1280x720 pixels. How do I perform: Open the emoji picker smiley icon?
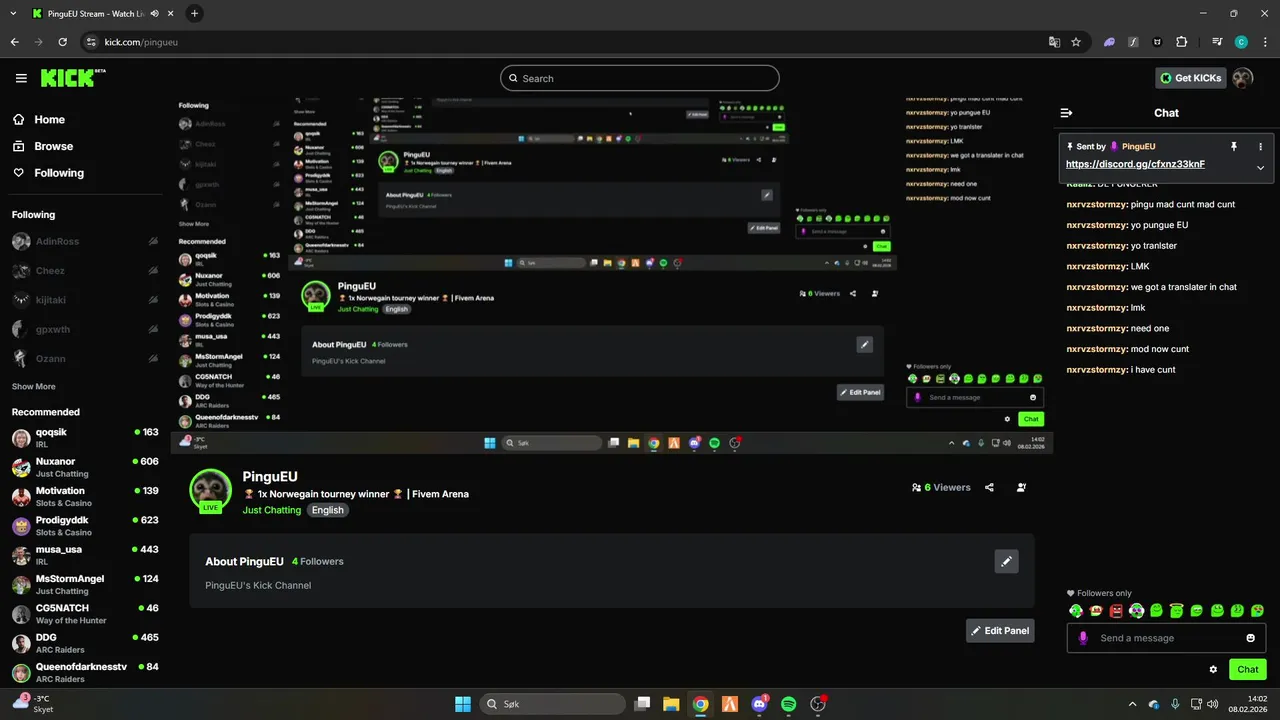[1250, 638]
